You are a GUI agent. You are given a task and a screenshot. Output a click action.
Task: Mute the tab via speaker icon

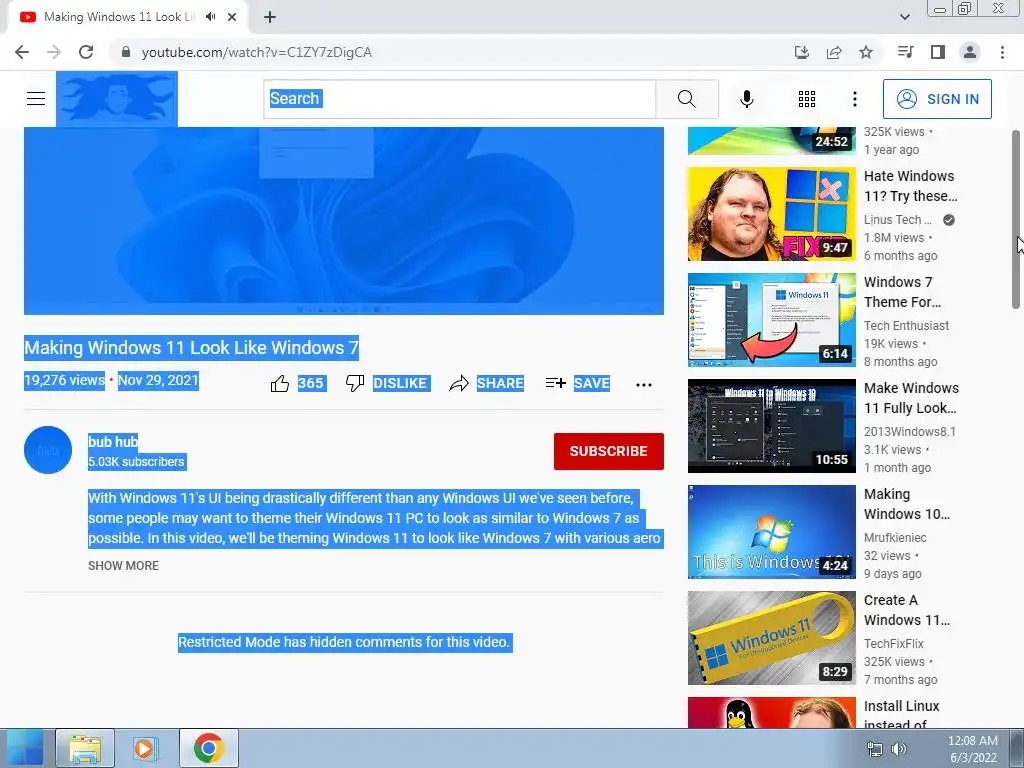(x=210, y=17)
